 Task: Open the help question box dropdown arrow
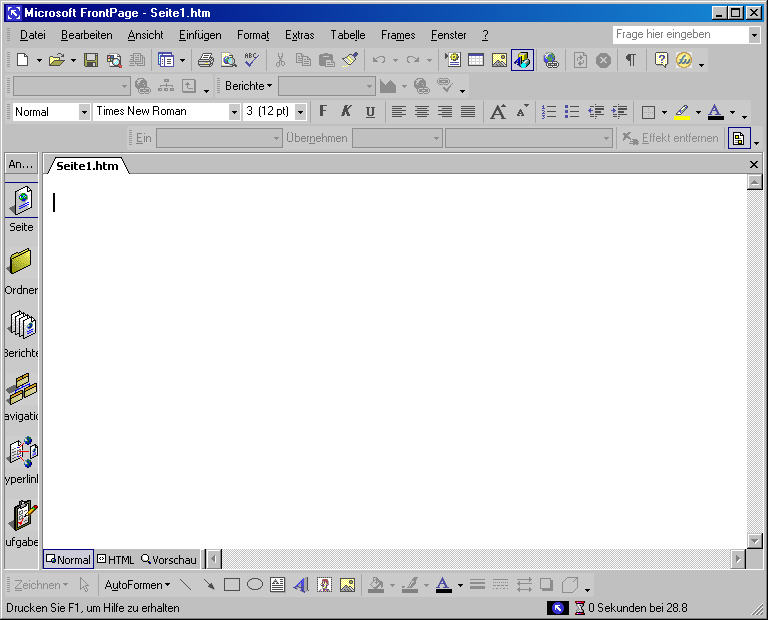[x=754, y=35]
